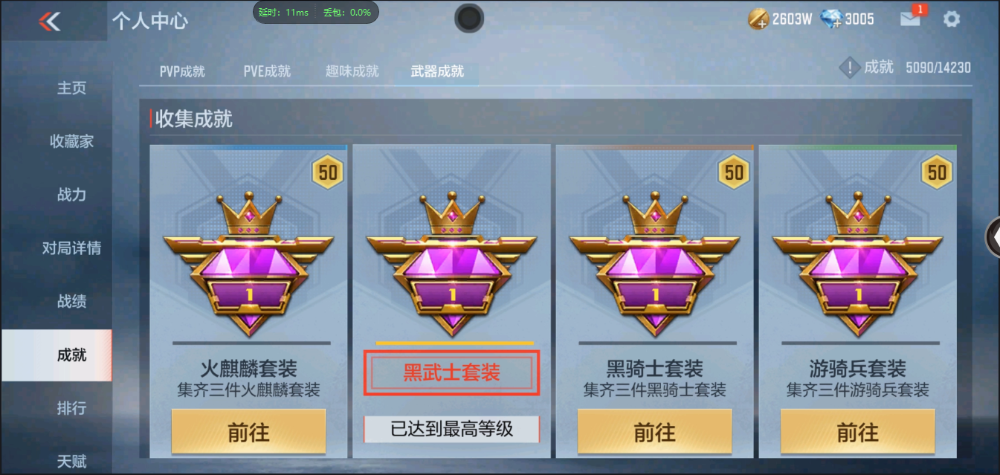Tap the gold coin add icon
The width and height of the screenshot is (1000, 475).
(x=758, y=19)
